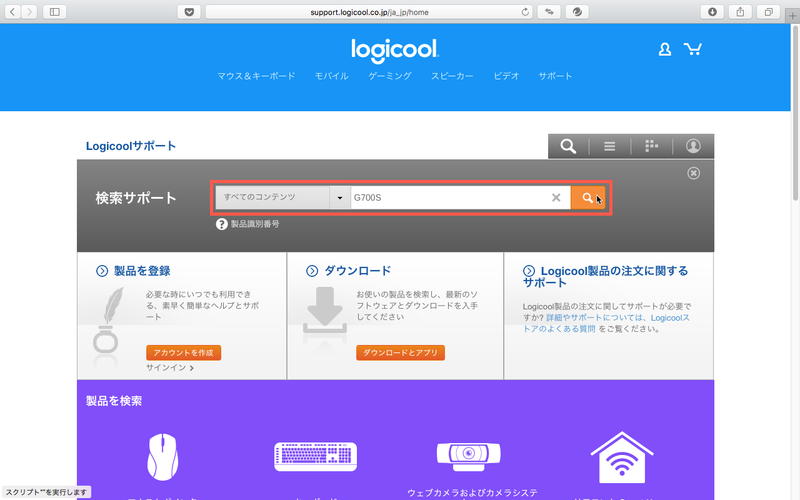Open サポート menu
Viewport: 800px width, 500px height.
(x=555, y=76)
